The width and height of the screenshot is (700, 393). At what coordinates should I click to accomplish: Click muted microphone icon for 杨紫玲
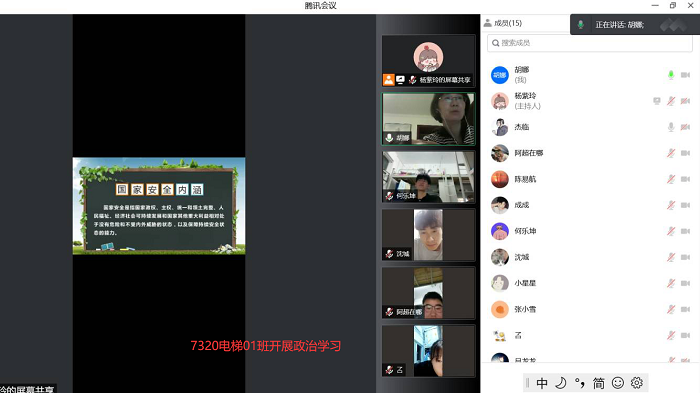click(671, 101)
